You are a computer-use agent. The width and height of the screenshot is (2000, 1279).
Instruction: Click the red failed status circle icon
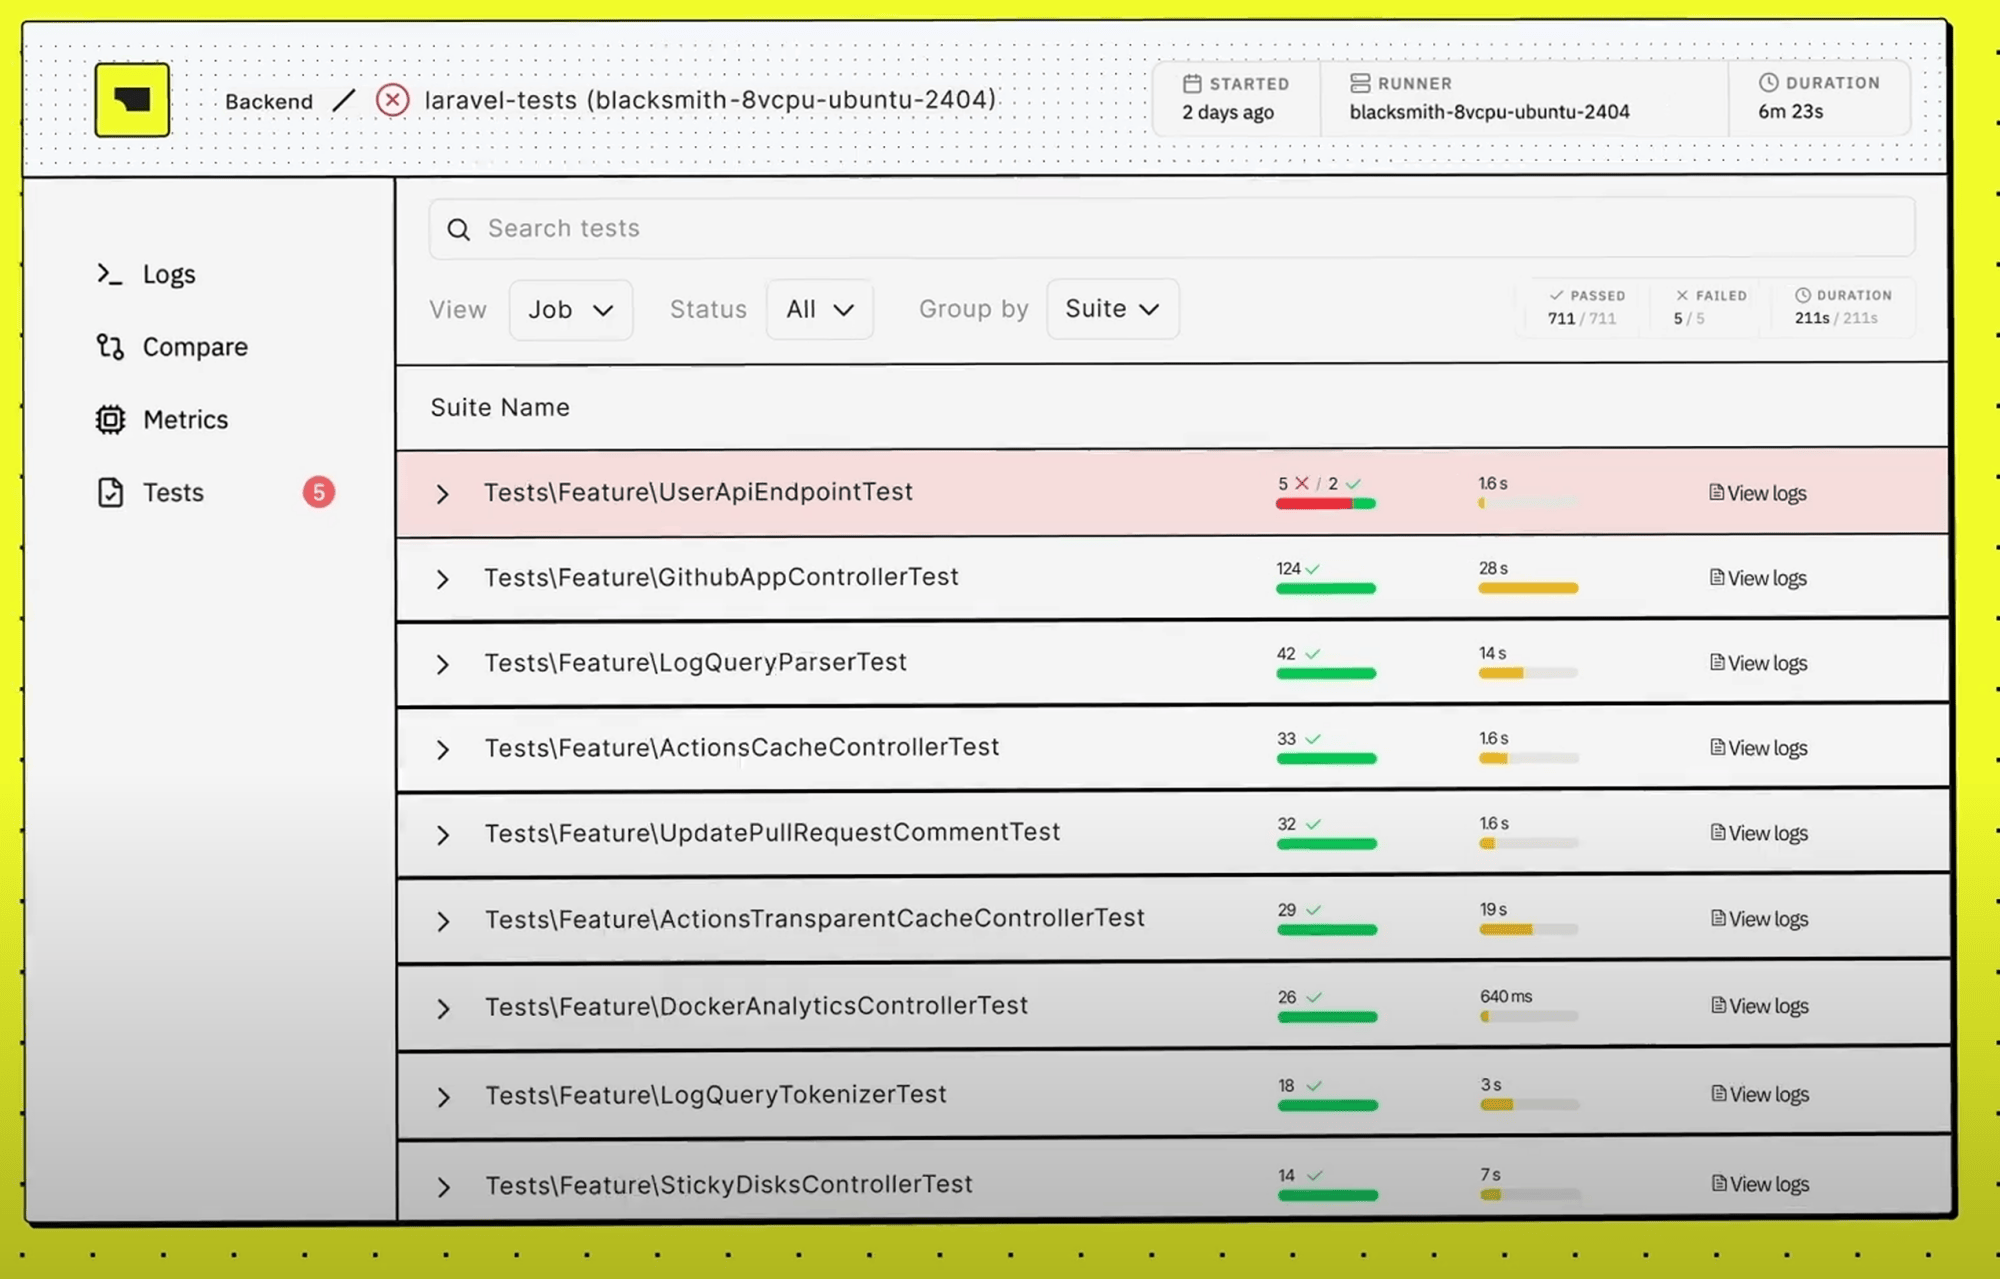tap(392, 100)
